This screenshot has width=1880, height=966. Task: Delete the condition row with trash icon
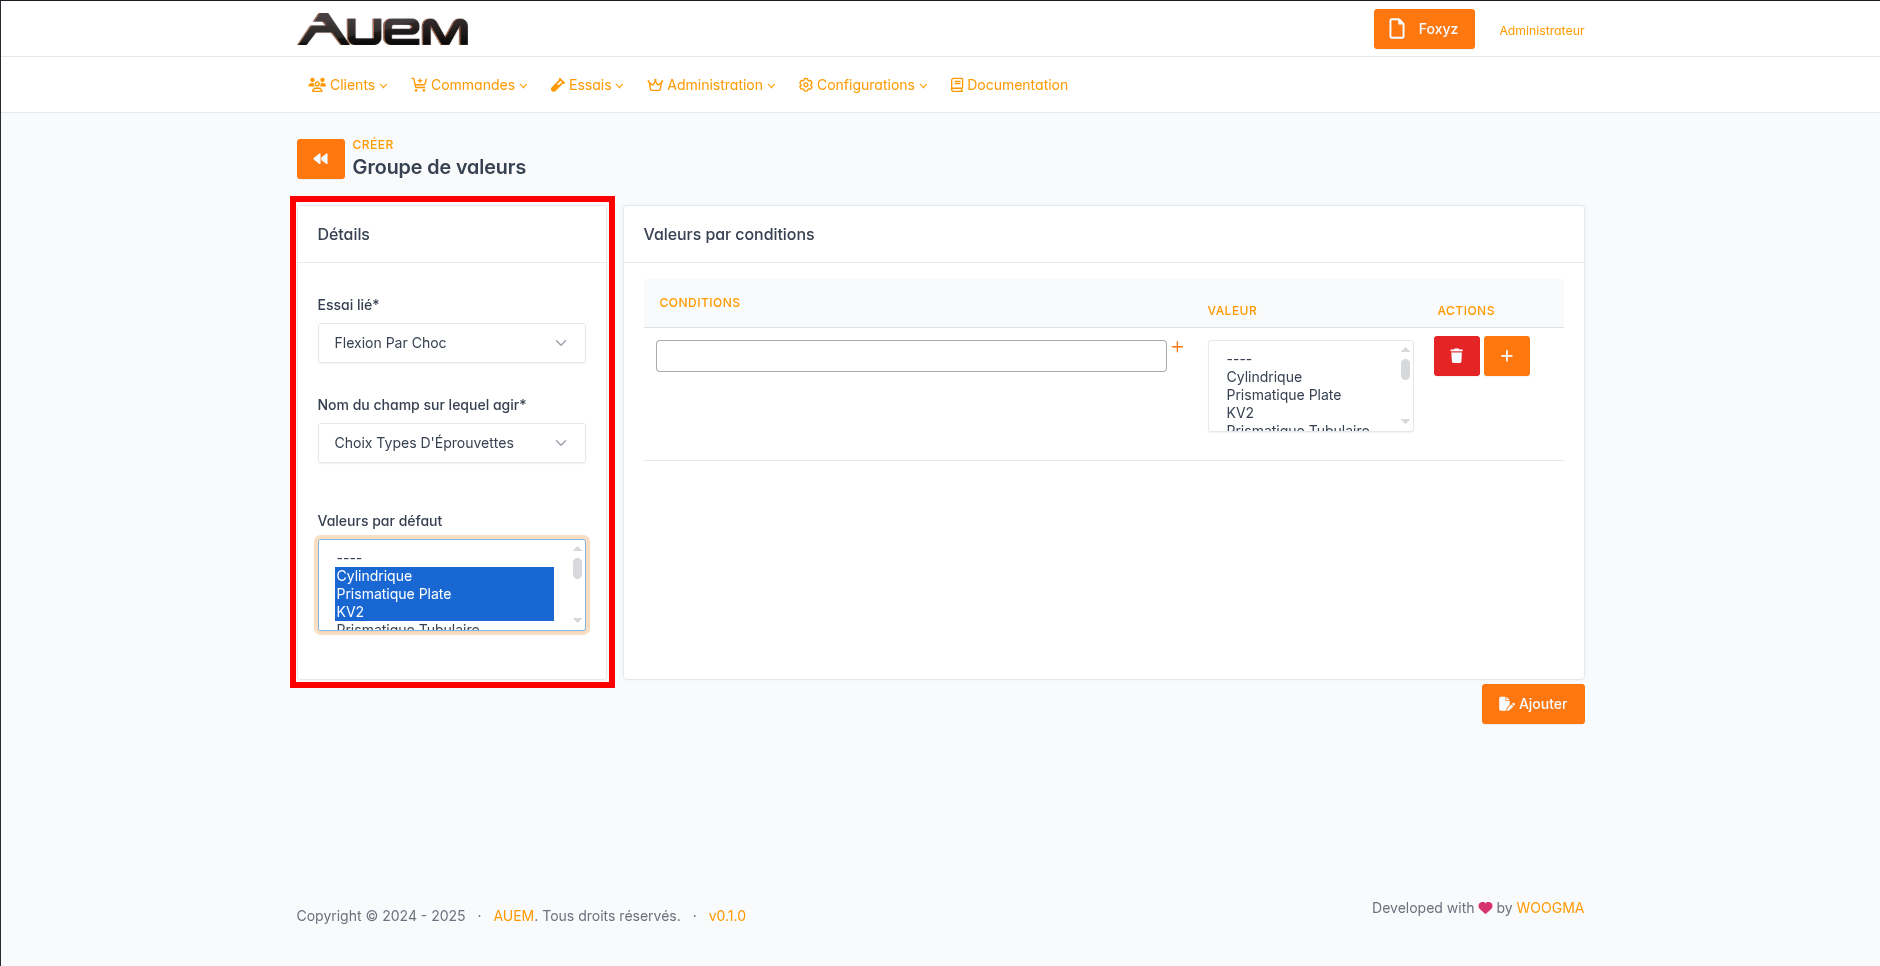[x=1456, y=356]
